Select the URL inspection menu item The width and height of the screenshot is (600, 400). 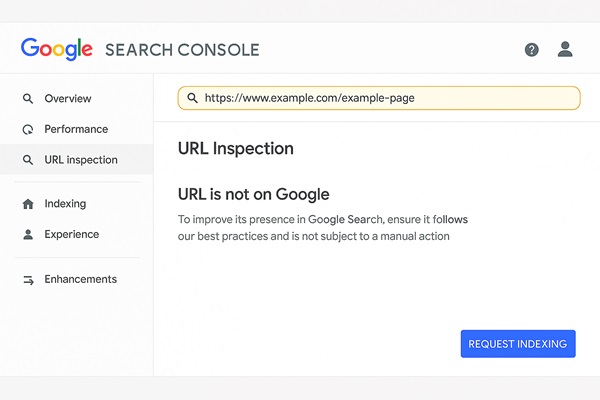point(81,160)
